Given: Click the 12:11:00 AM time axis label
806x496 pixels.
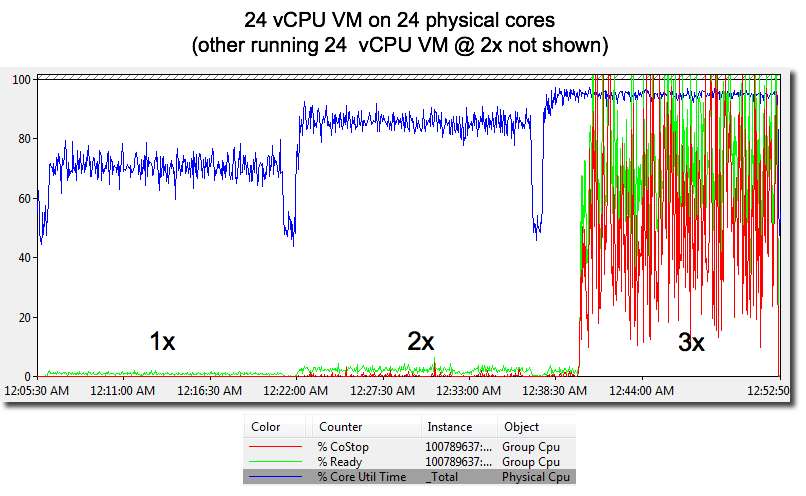Looking at the screenshot, I should (x=122, y=391).
